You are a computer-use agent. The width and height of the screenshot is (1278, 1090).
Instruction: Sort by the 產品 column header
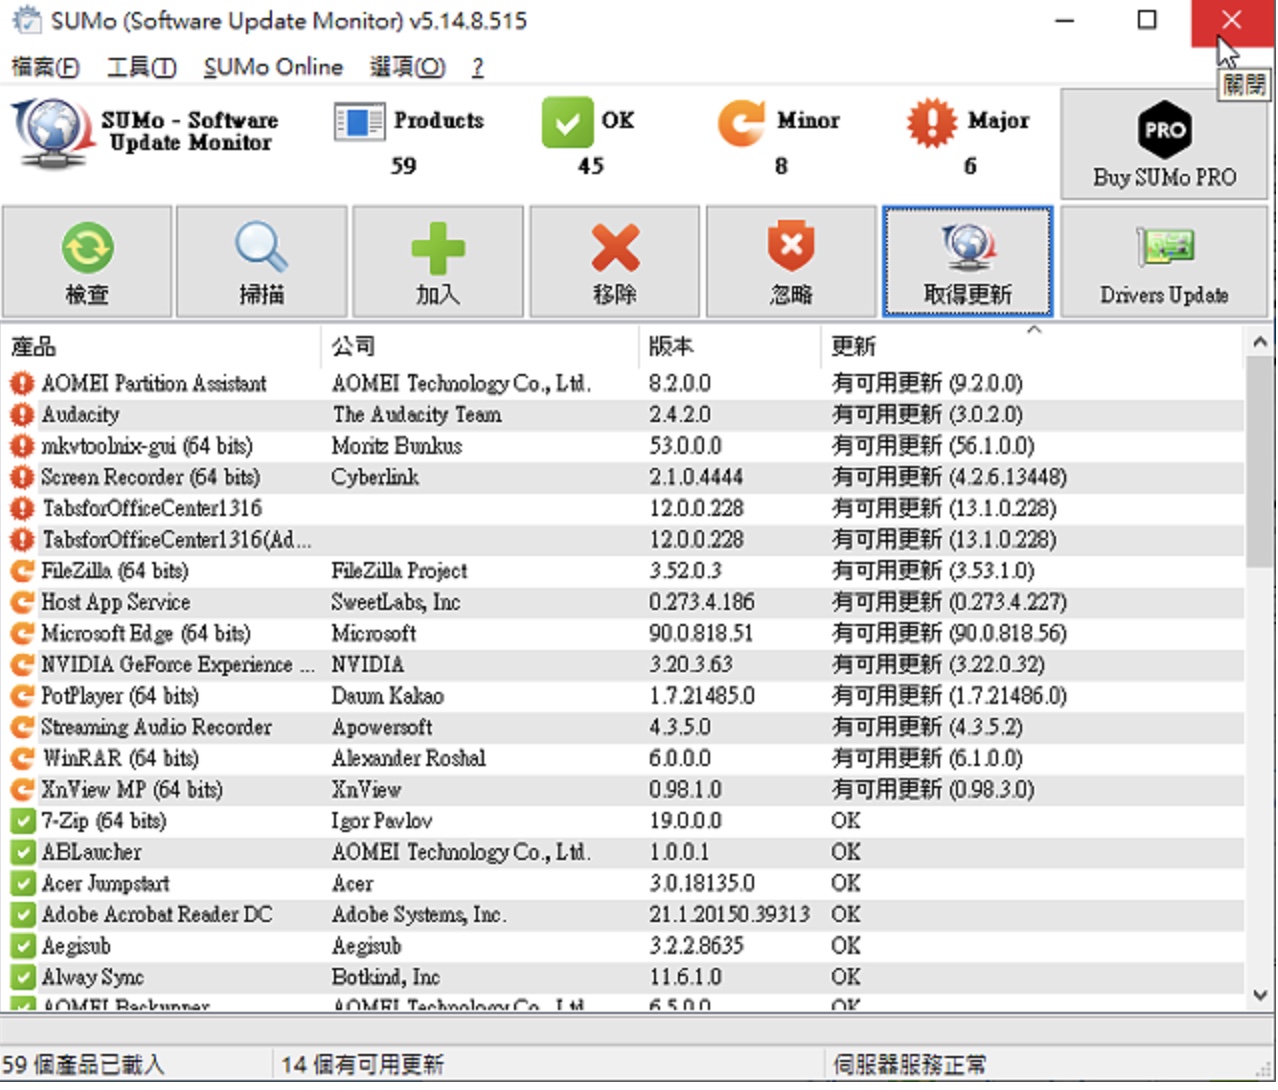pos(161,346)
